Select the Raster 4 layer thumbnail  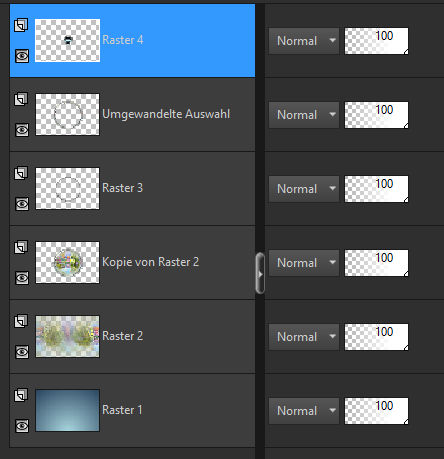[x=67, y=40]
